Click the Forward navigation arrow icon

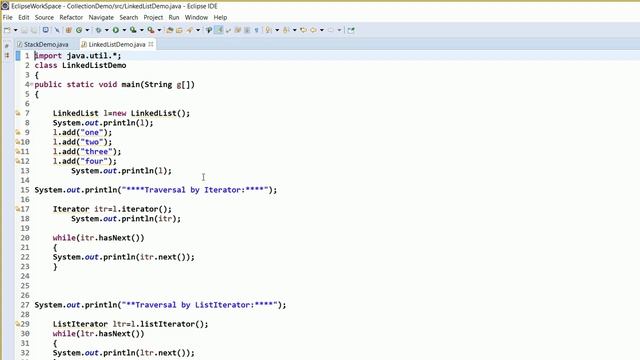point(331,30)
